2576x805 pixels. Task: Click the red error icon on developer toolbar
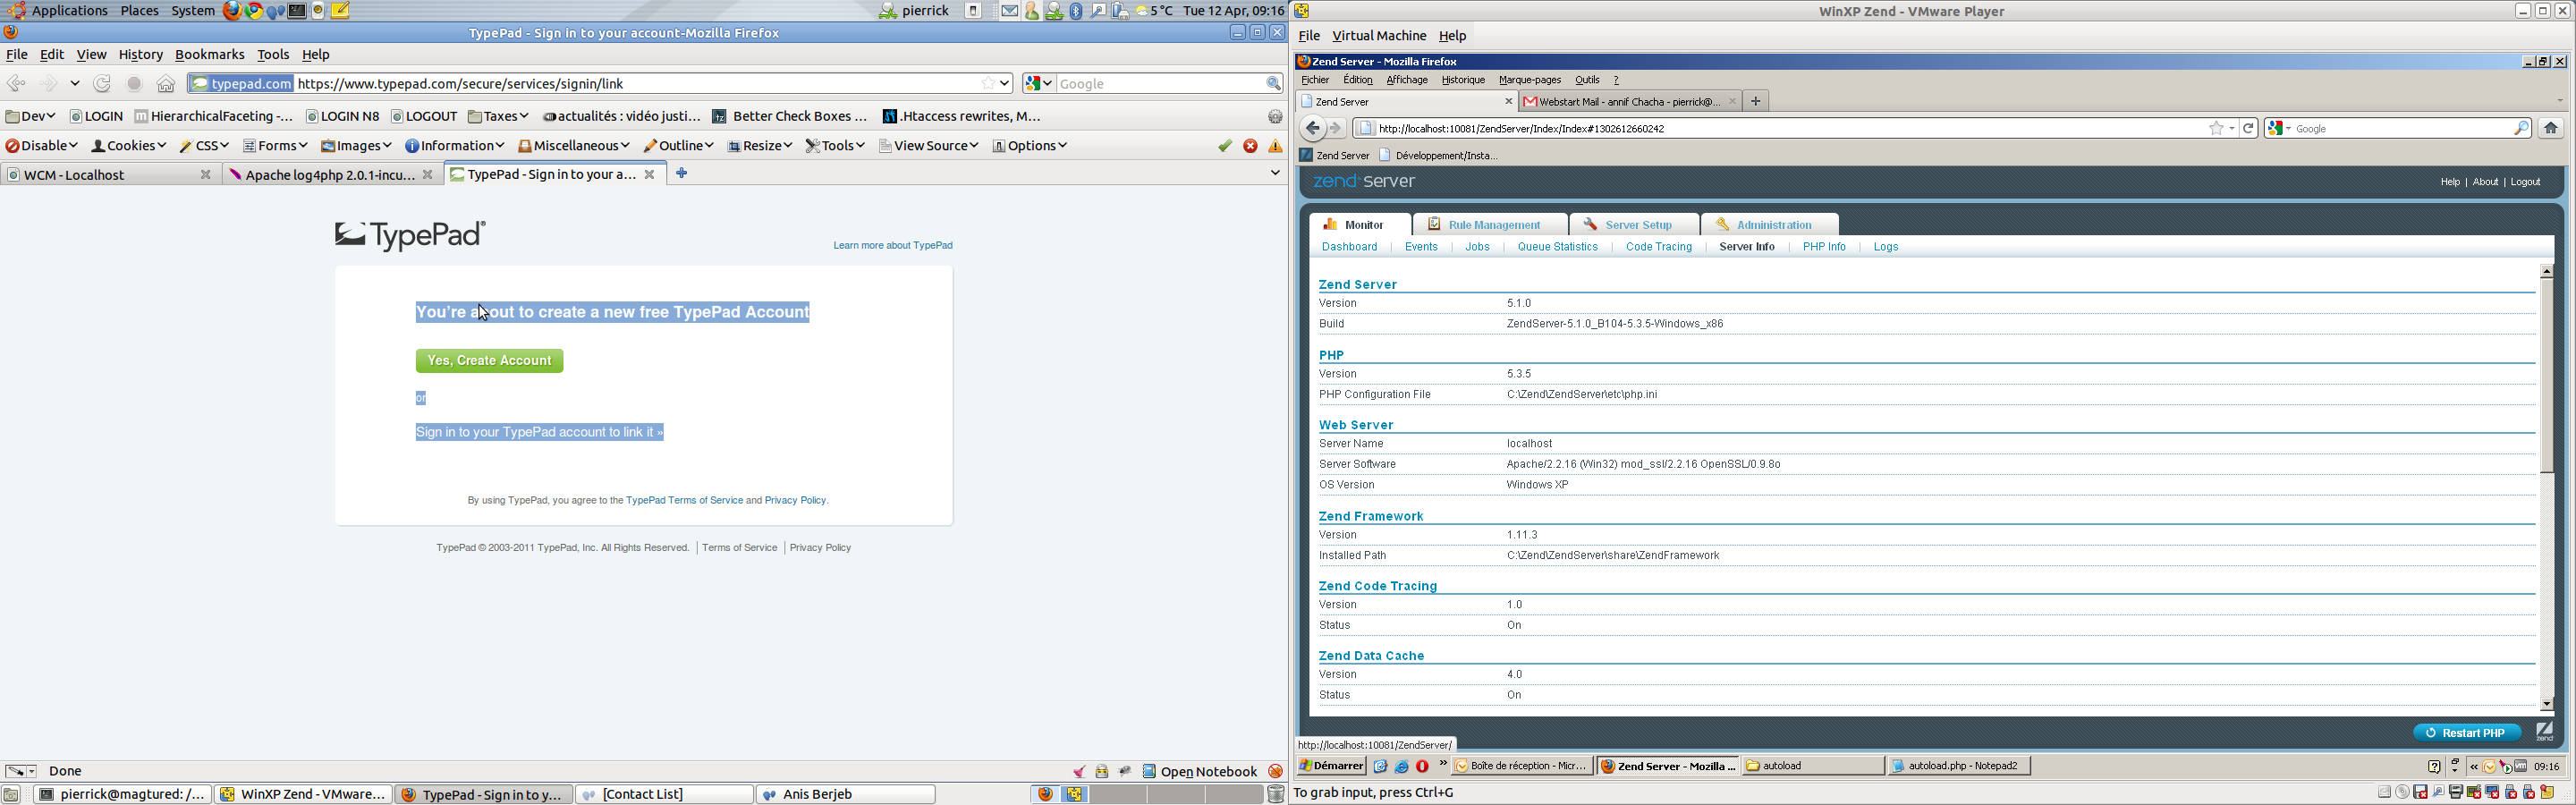pos(1250,146)
